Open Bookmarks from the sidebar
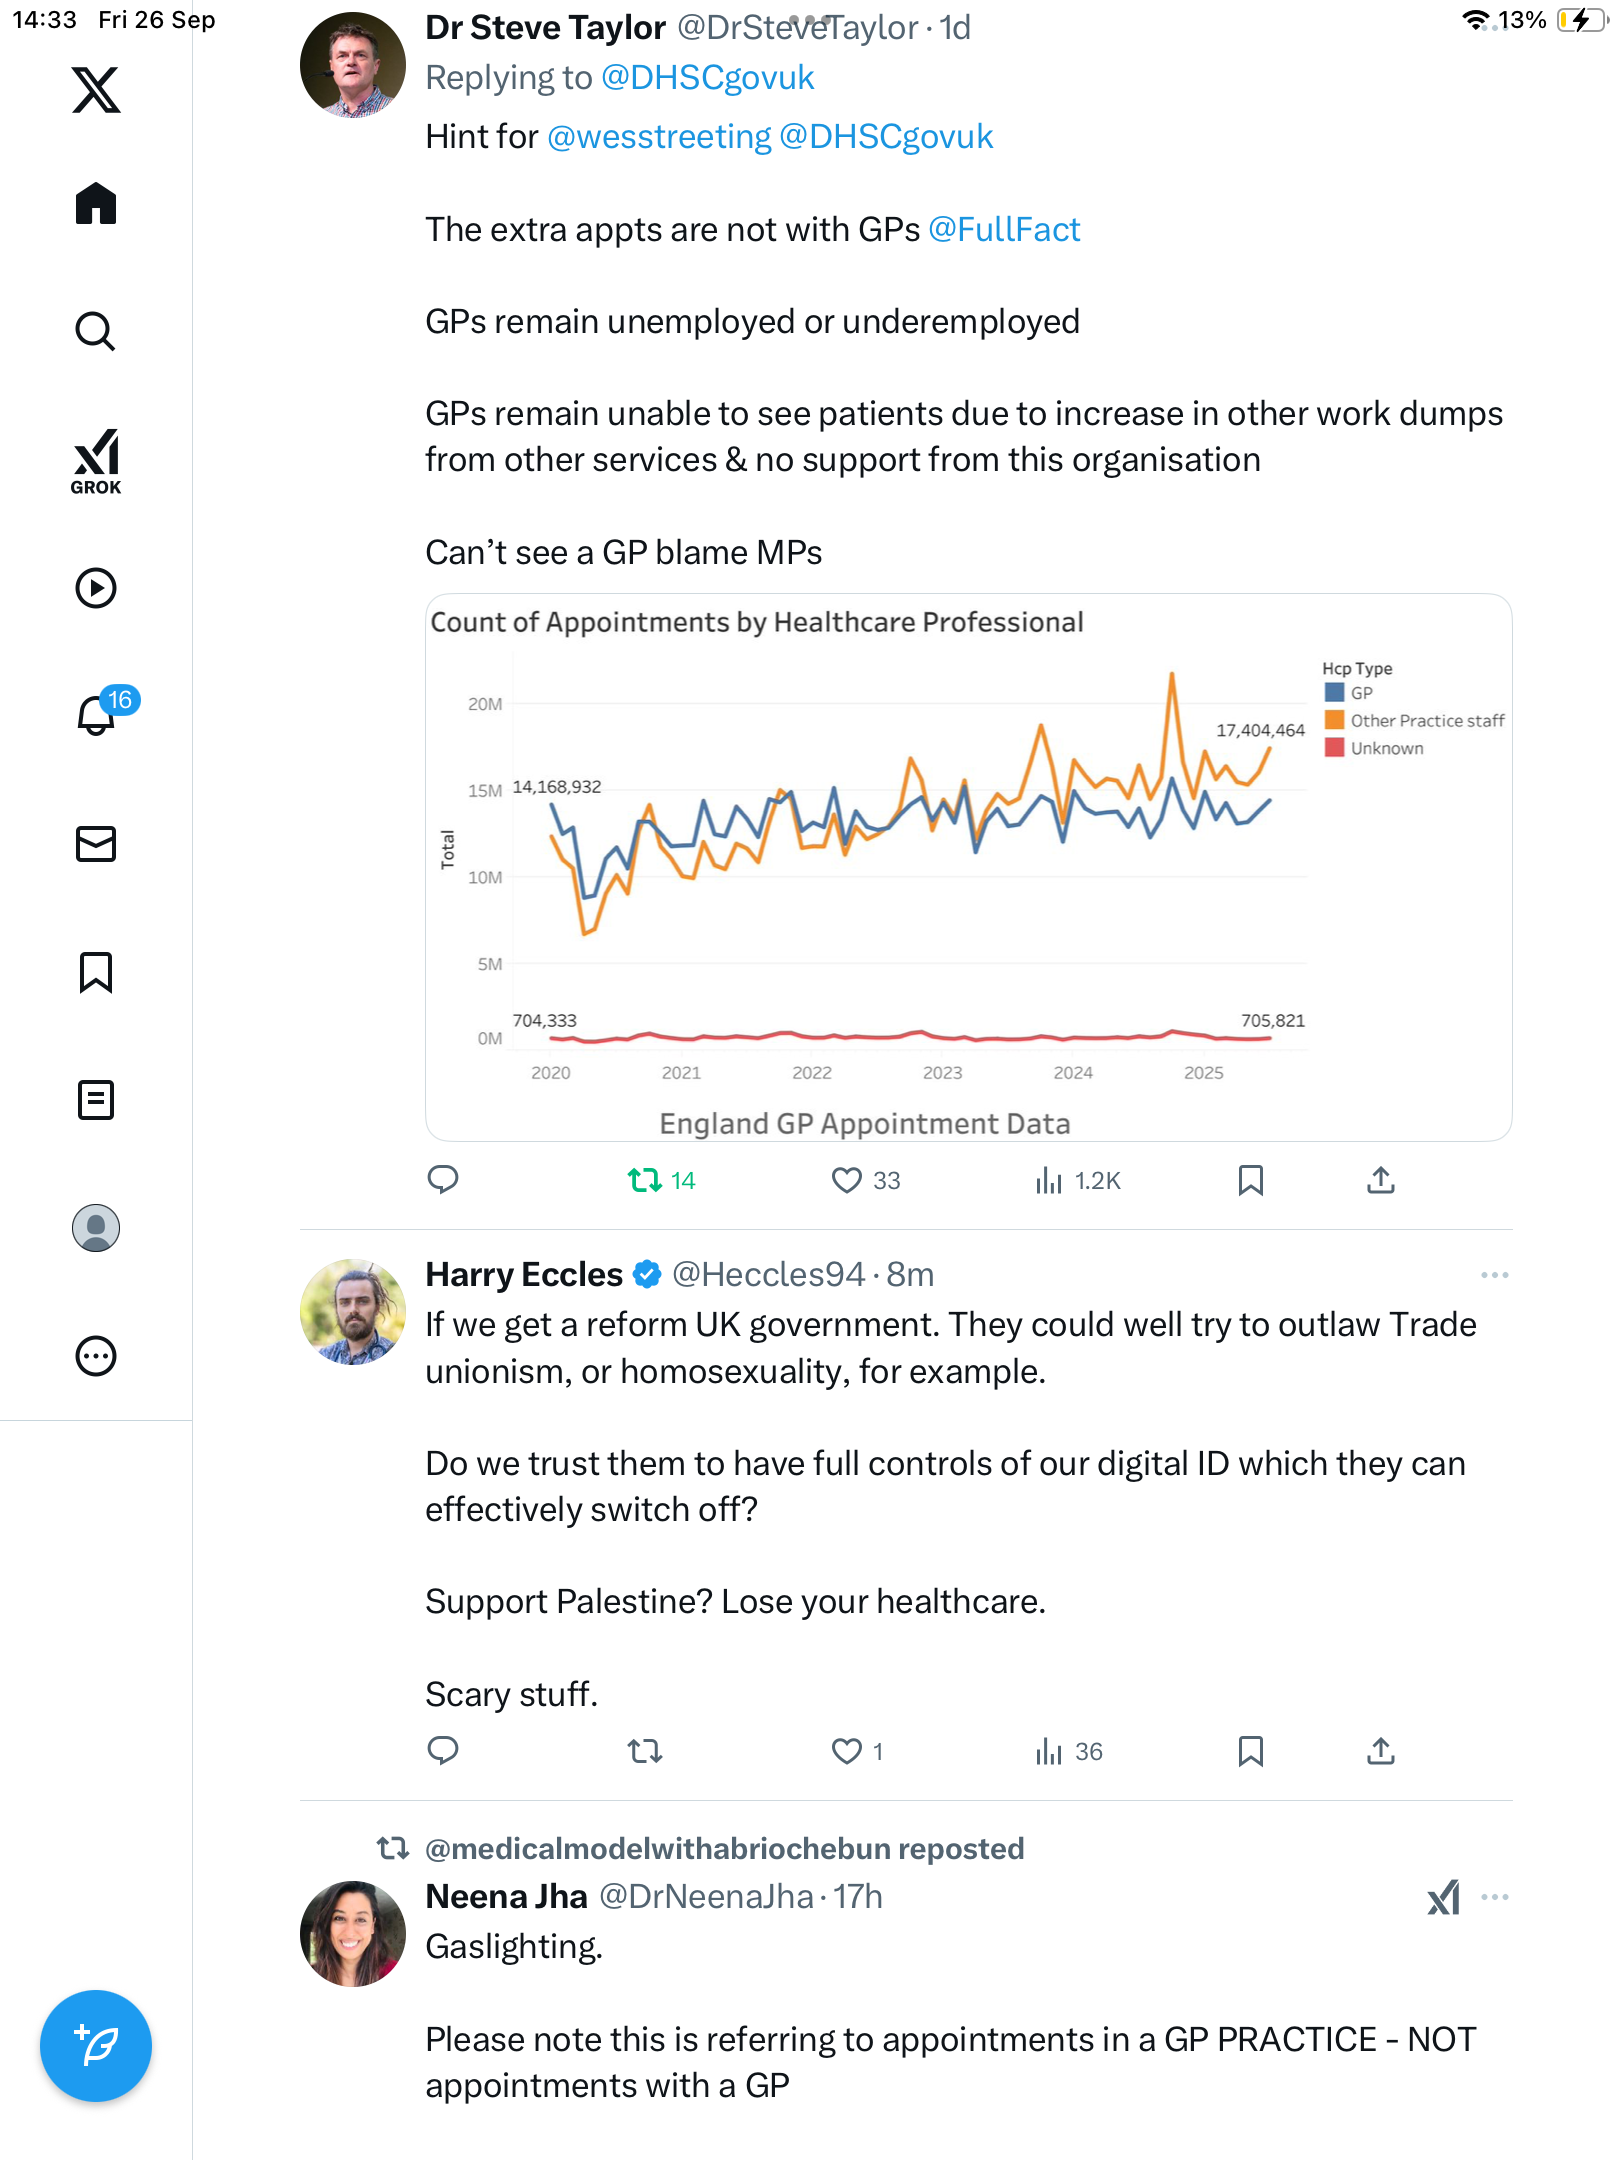The height and width of the screenshot is (2160, 1620). [96, 972]
